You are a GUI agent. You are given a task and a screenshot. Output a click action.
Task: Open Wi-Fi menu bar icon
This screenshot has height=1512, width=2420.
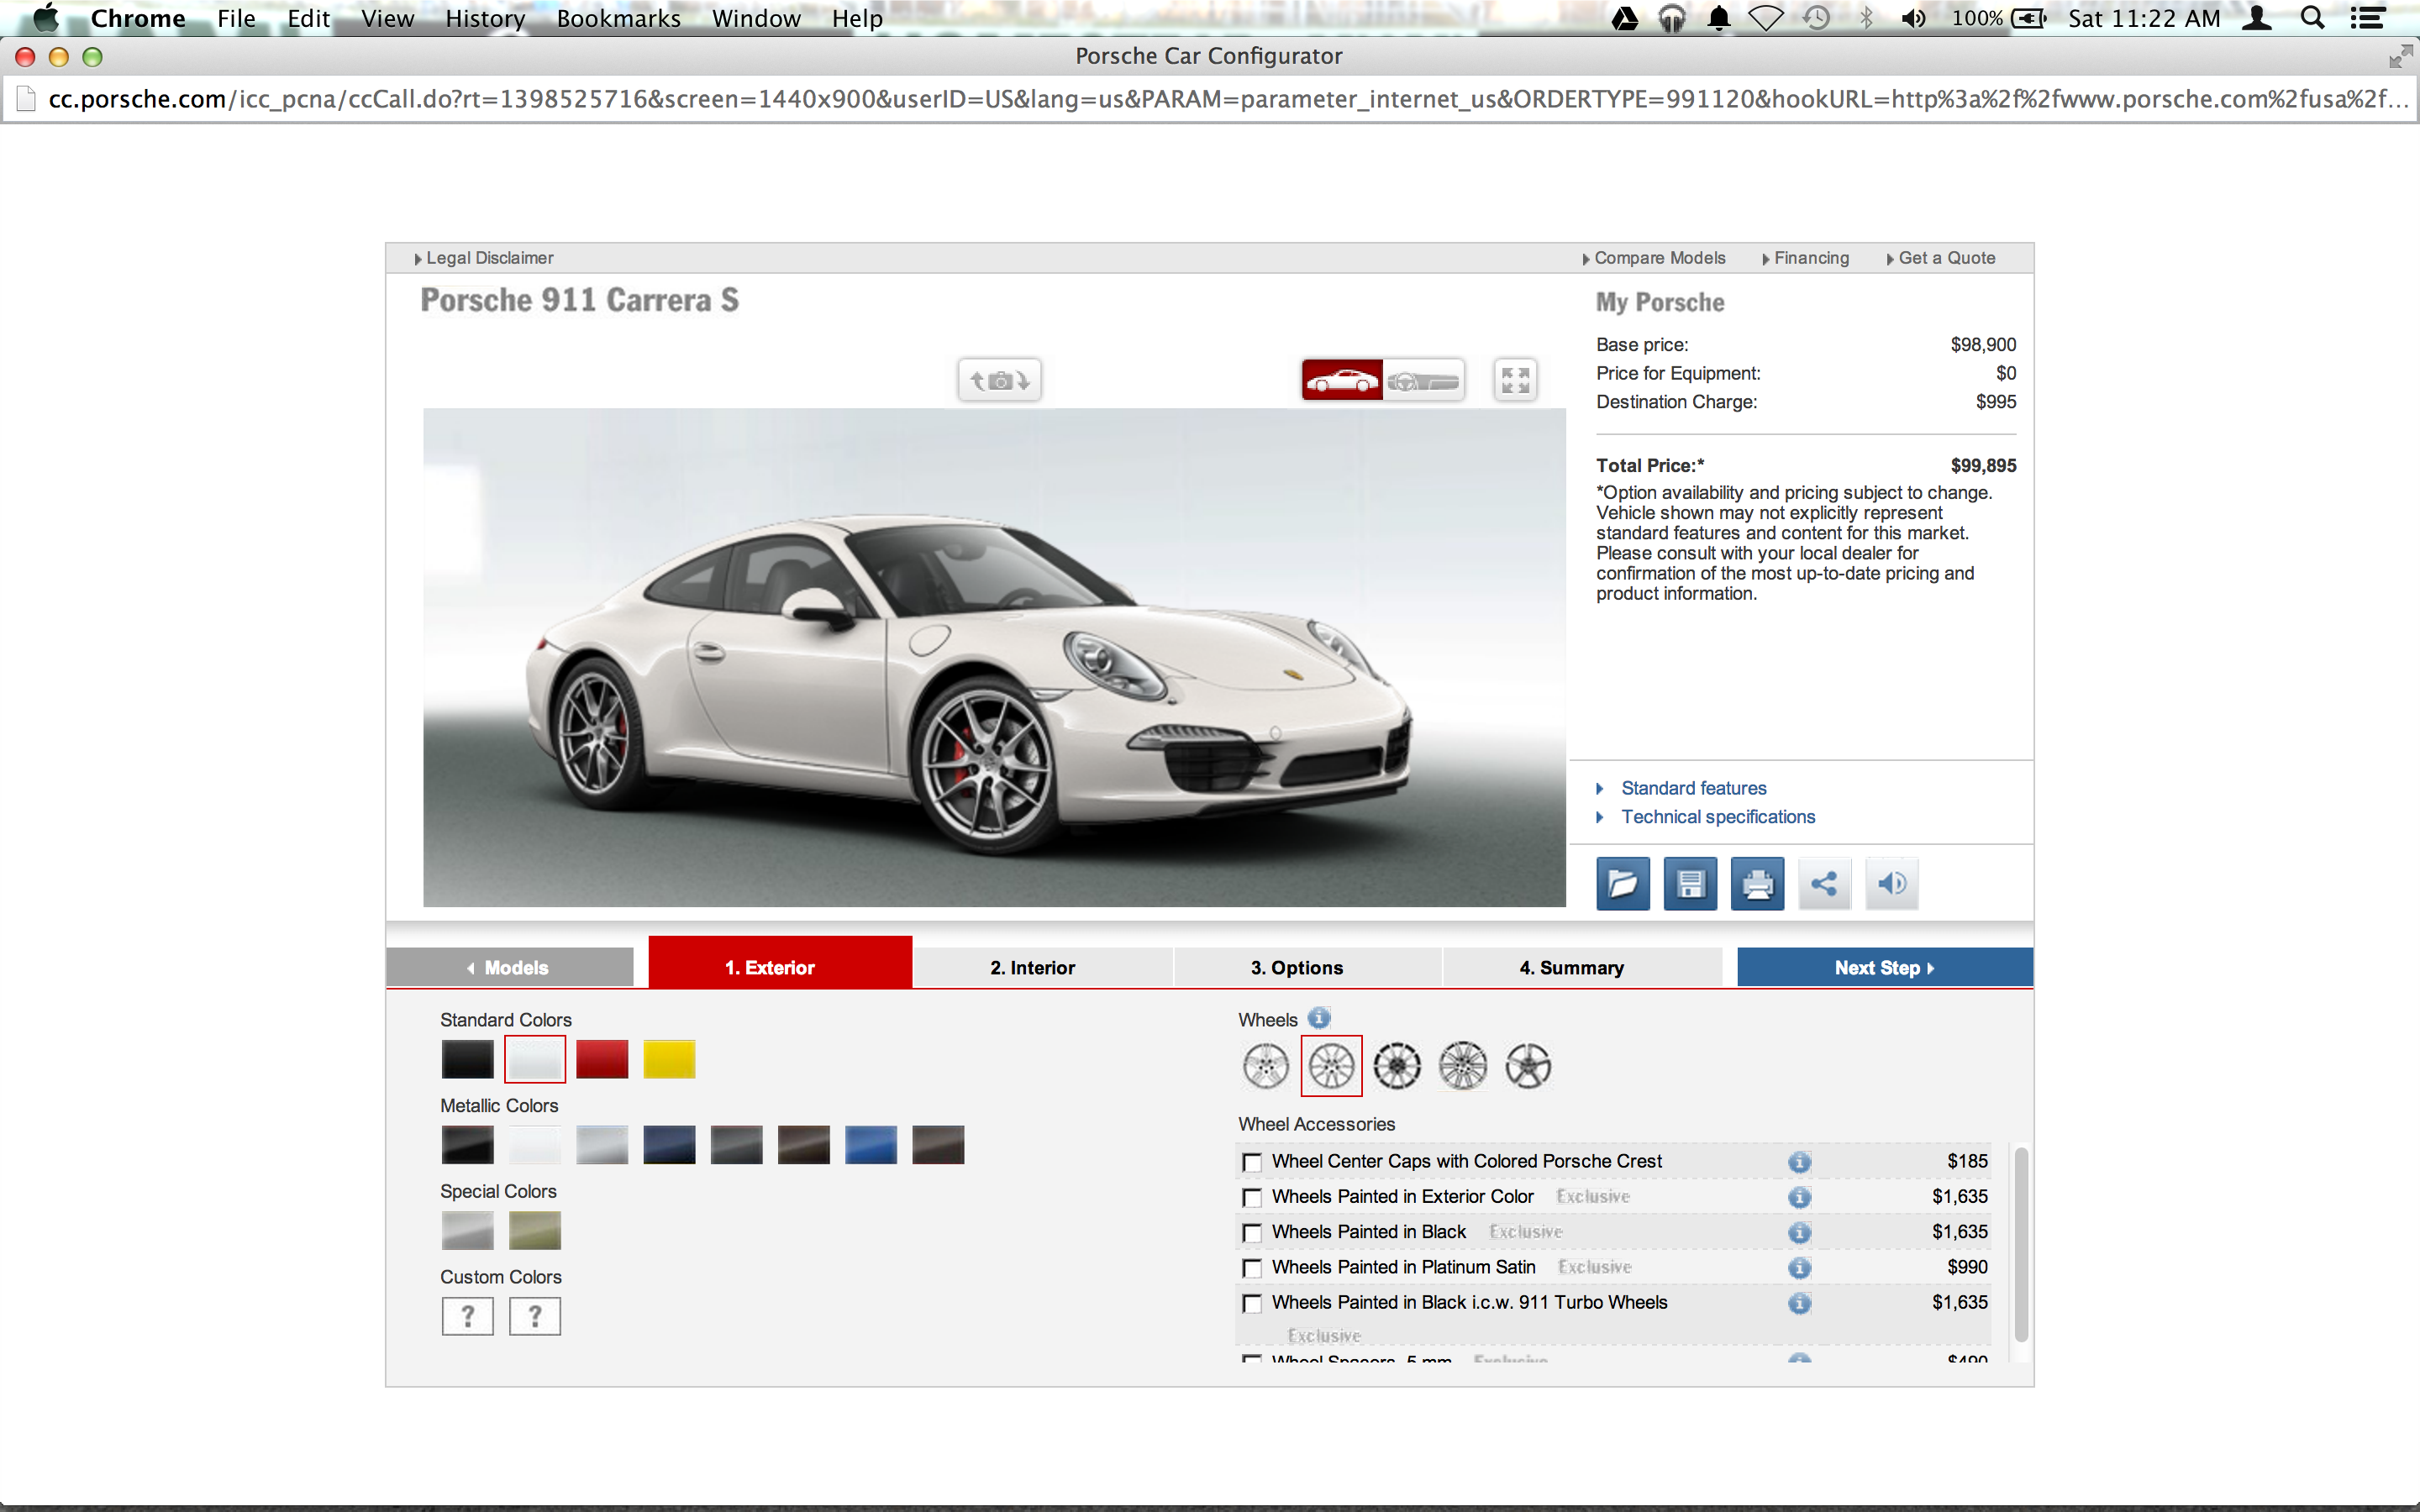(1765, 18)
